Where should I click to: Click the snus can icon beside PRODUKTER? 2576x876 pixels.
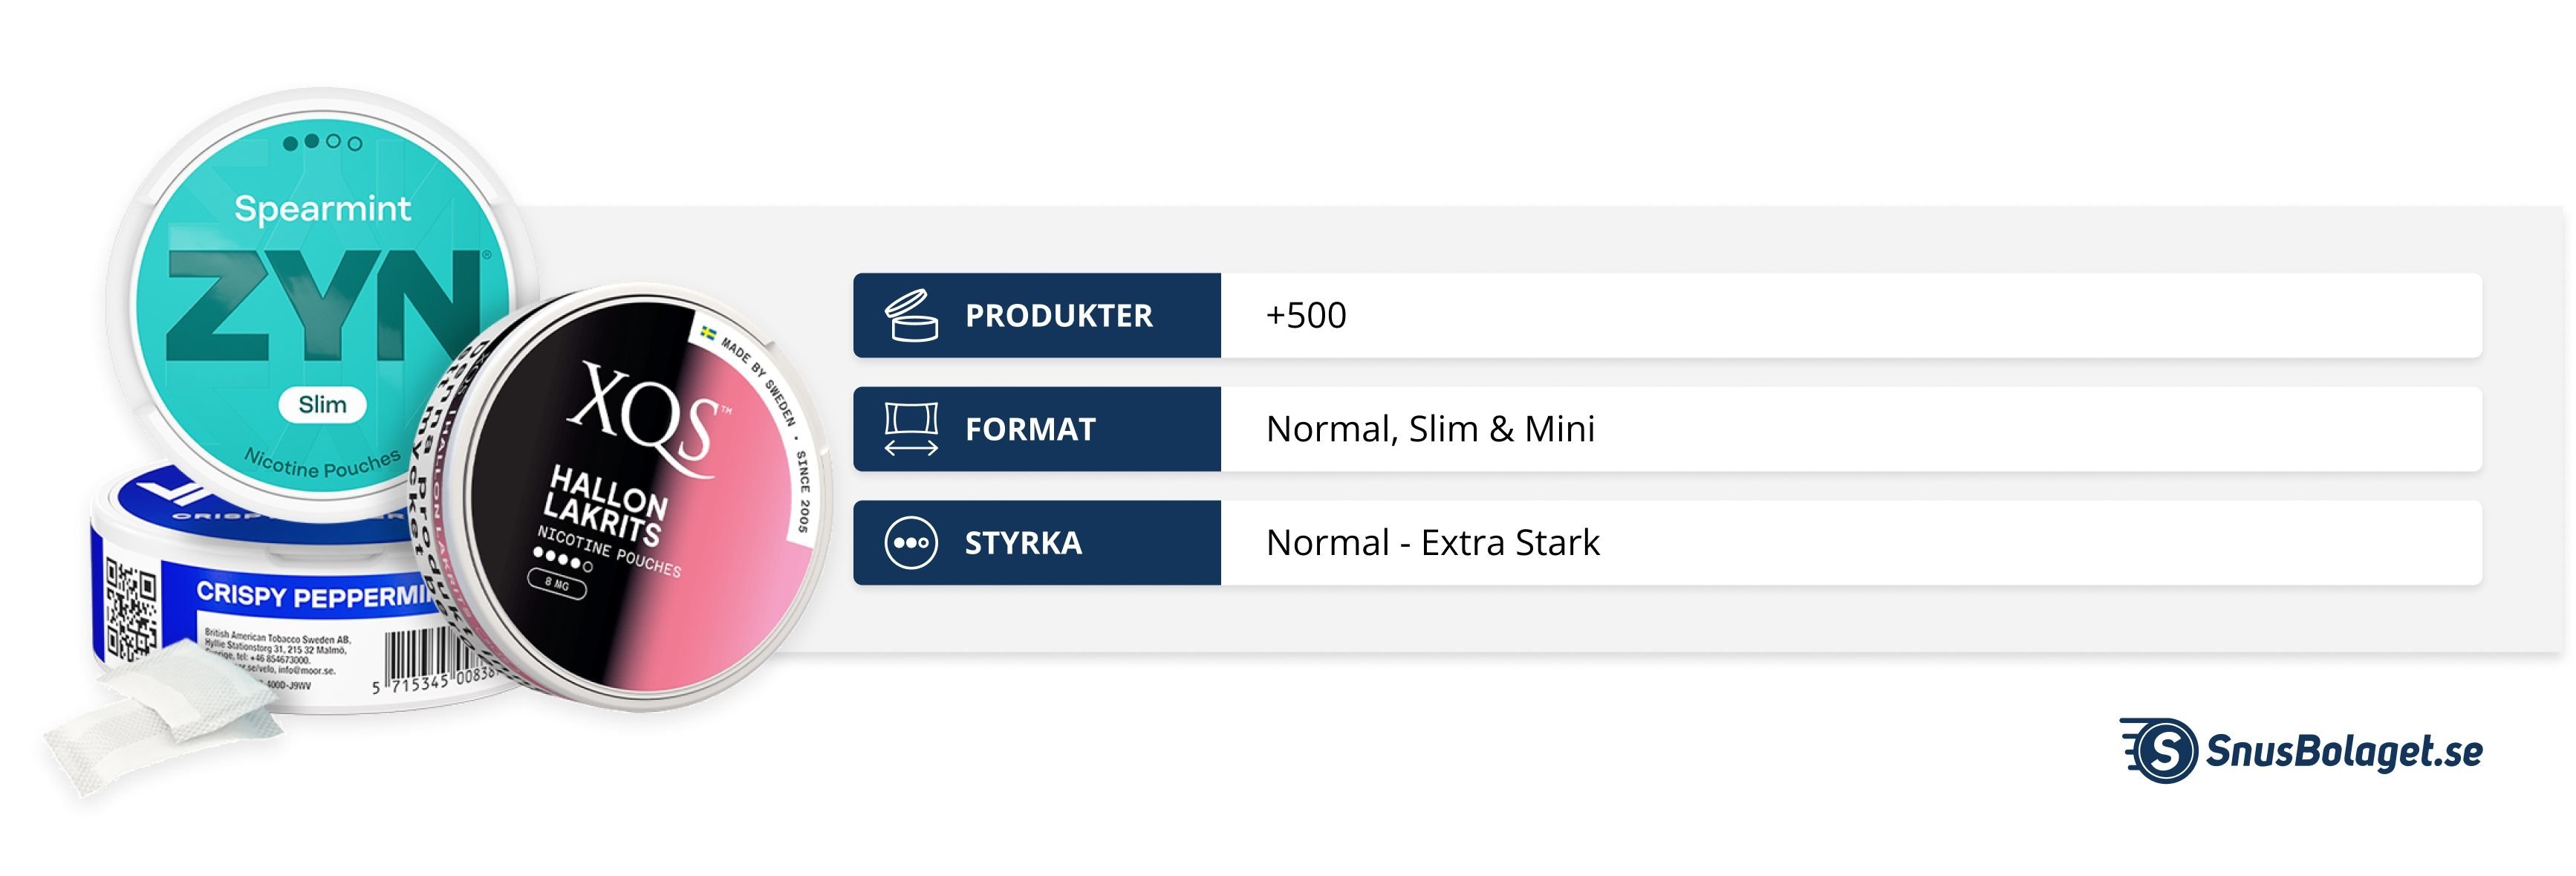[x=910, y=315]
